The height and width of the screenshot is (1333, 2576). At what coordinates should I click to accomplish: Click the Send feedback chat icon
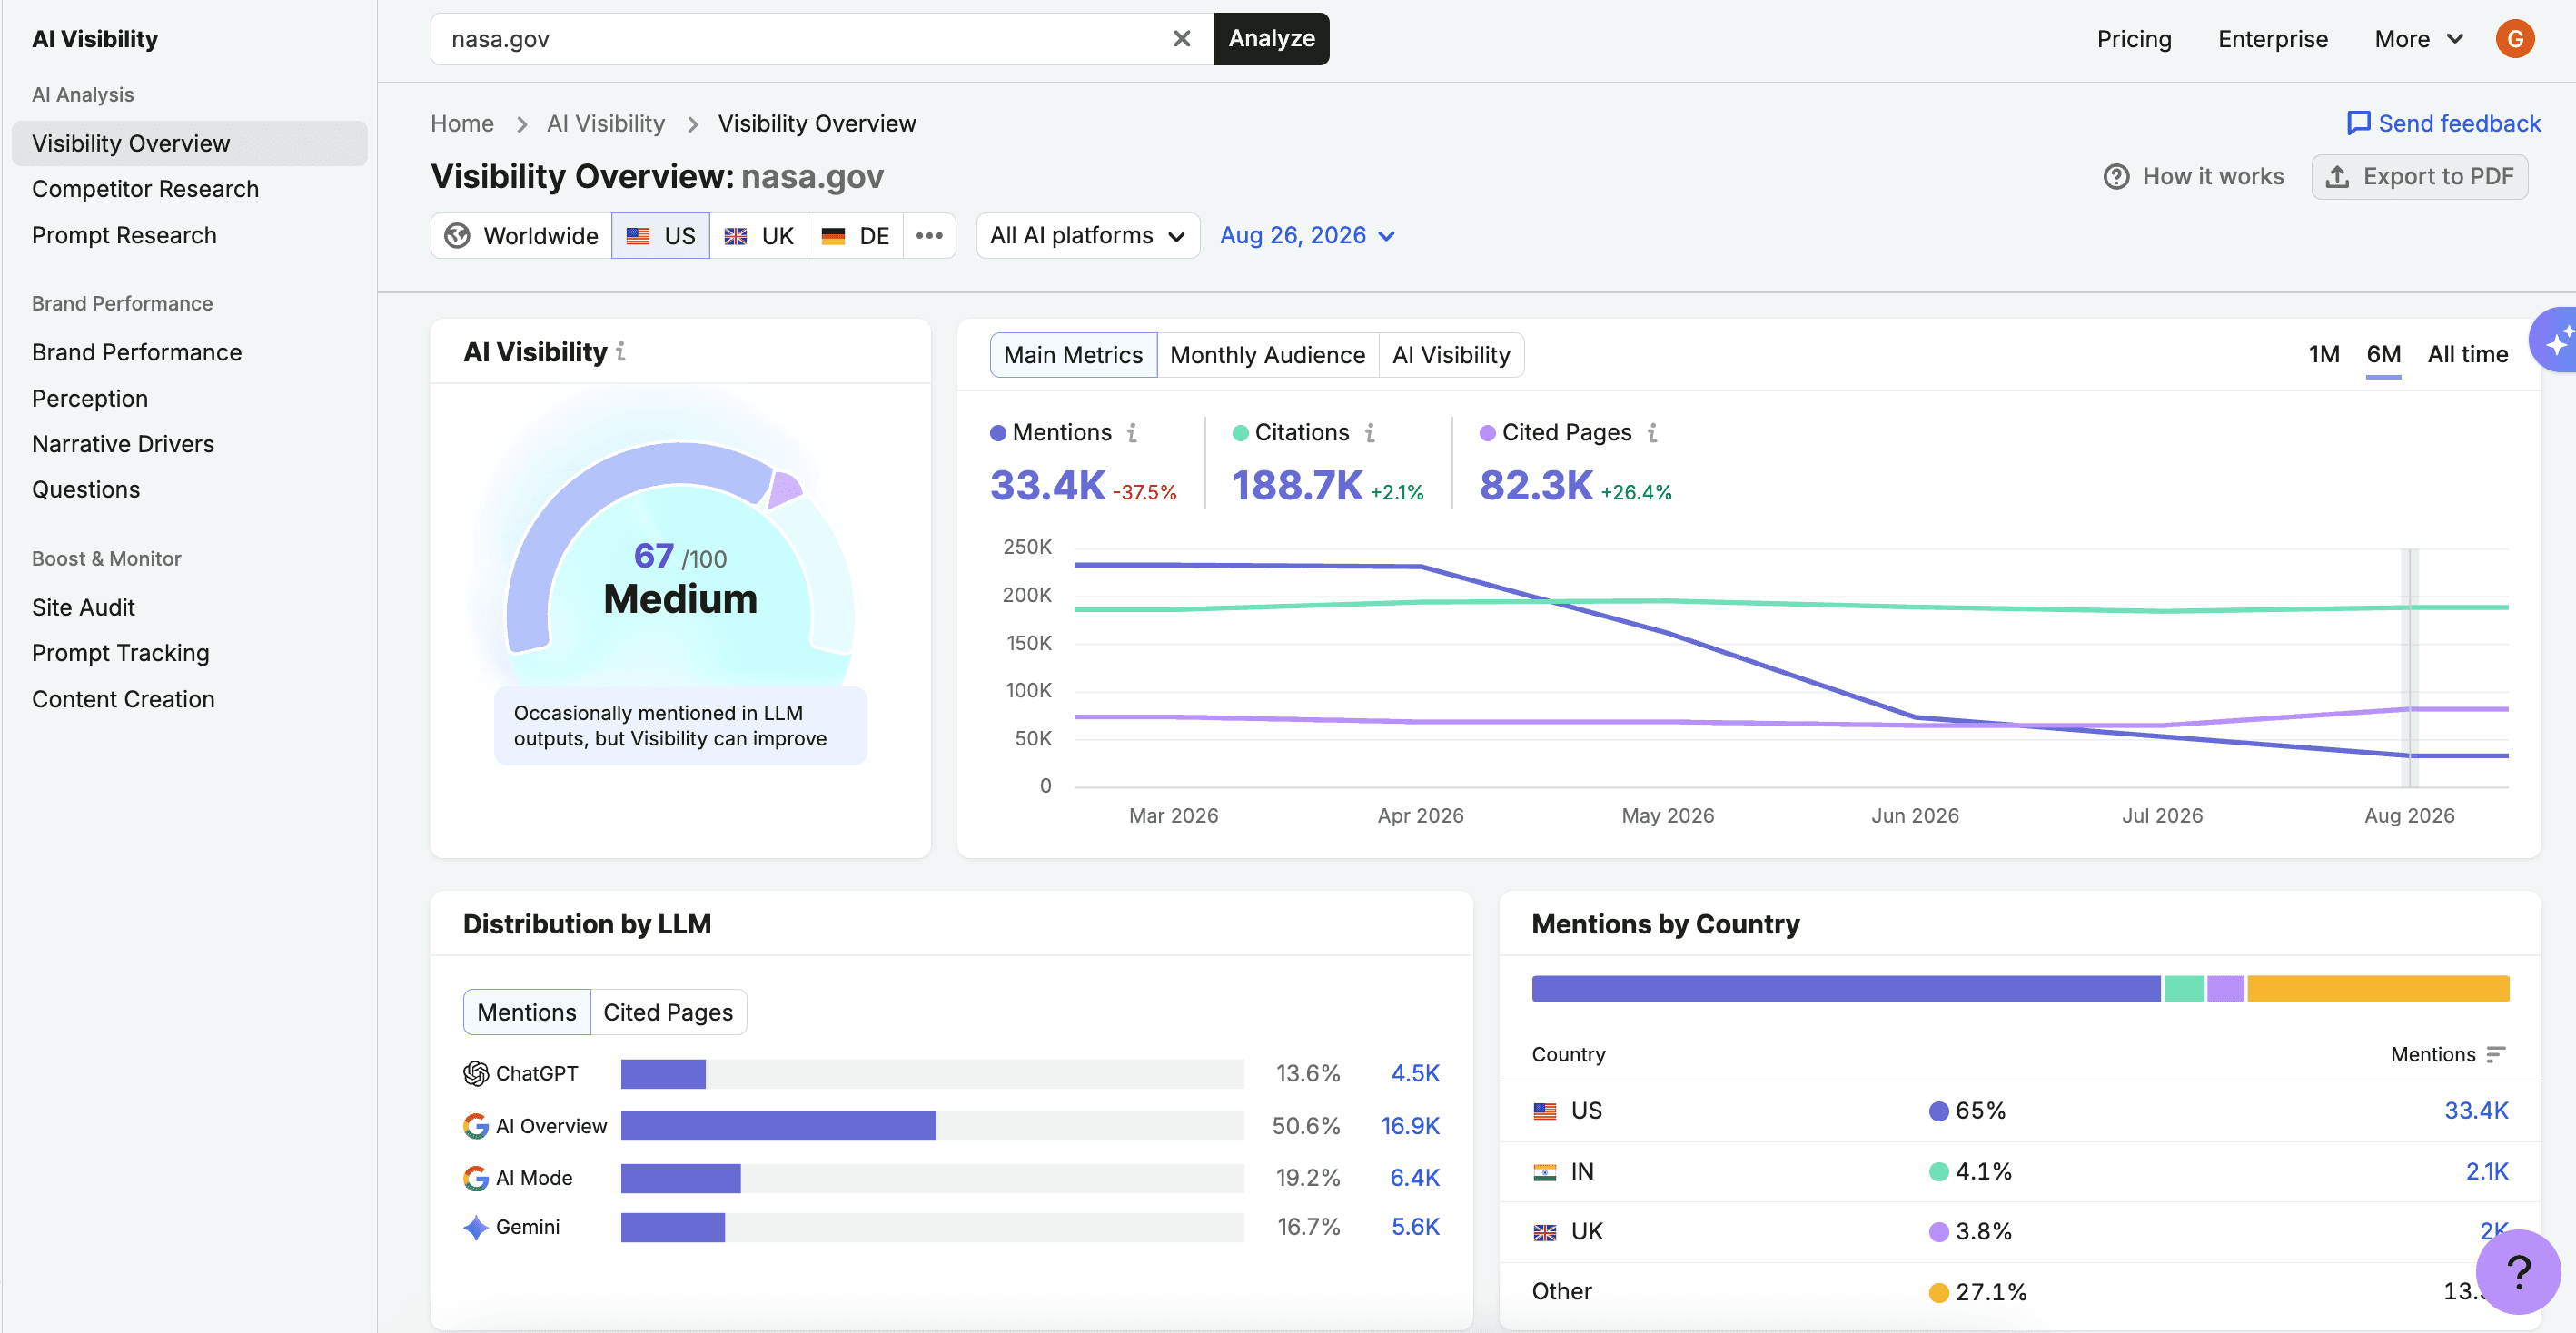pos(2358,123)
